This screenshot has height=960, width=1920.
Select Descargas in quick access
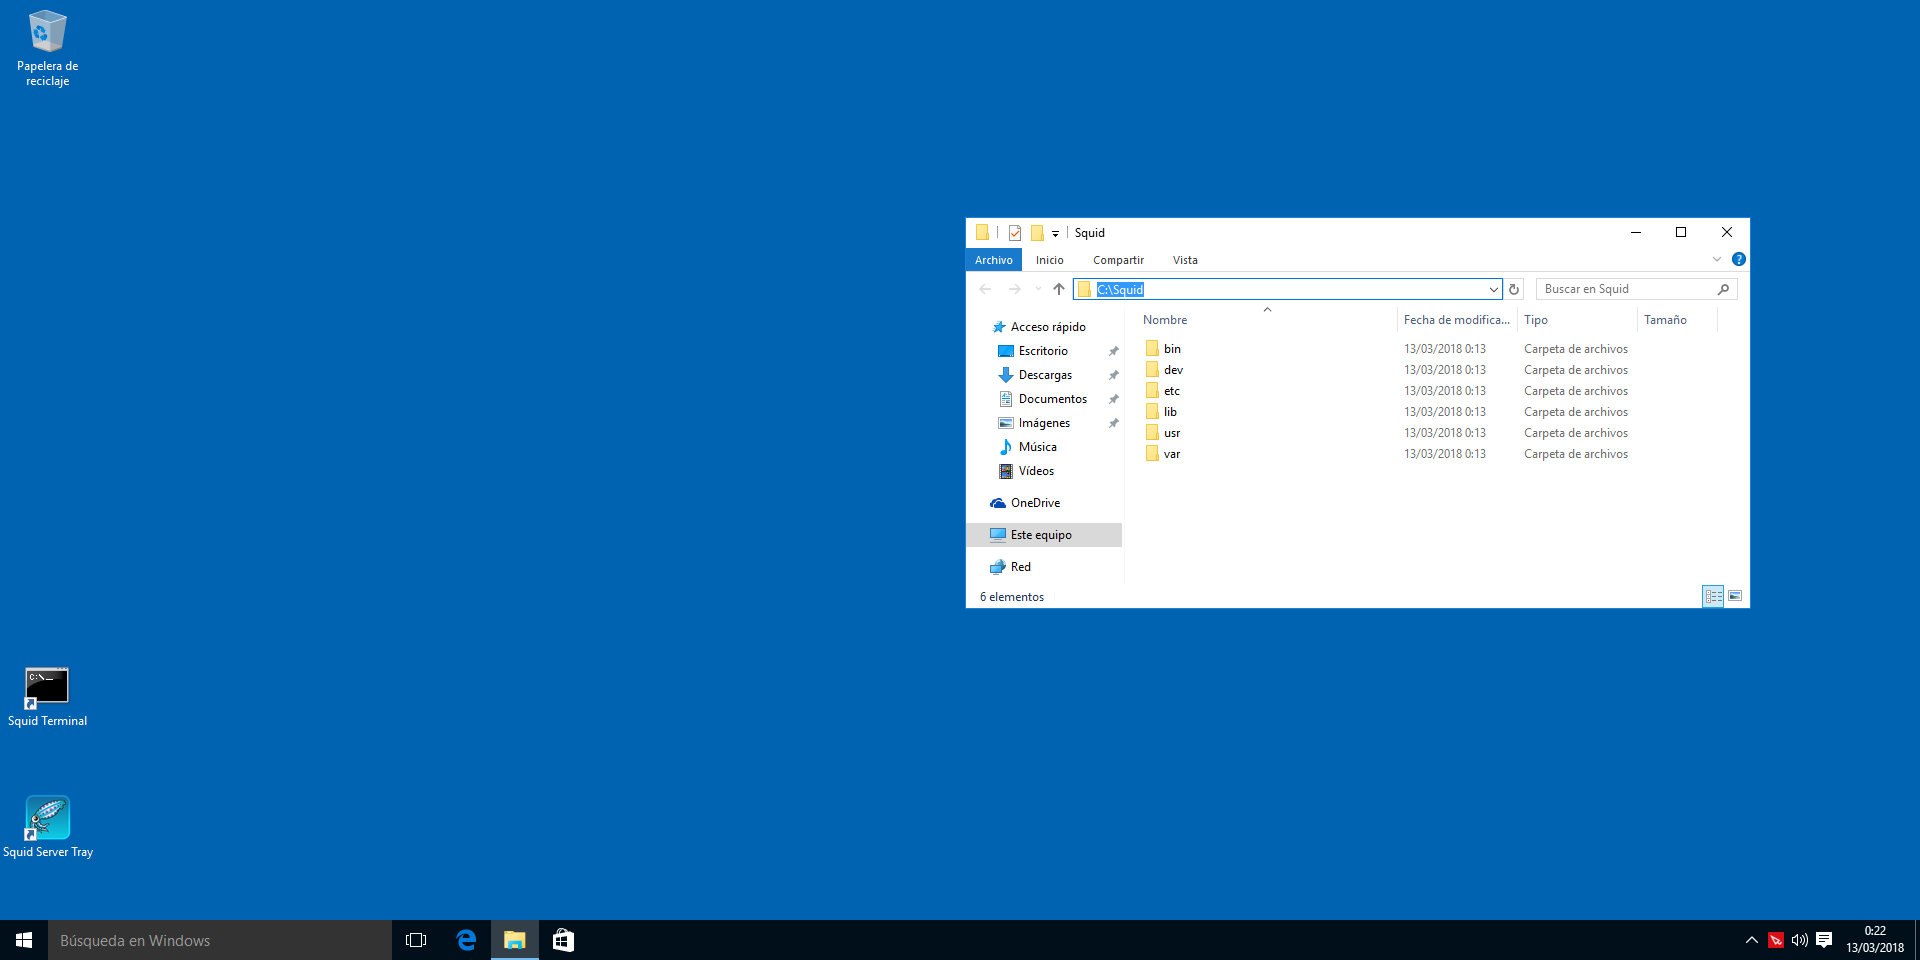point(1045,375)
